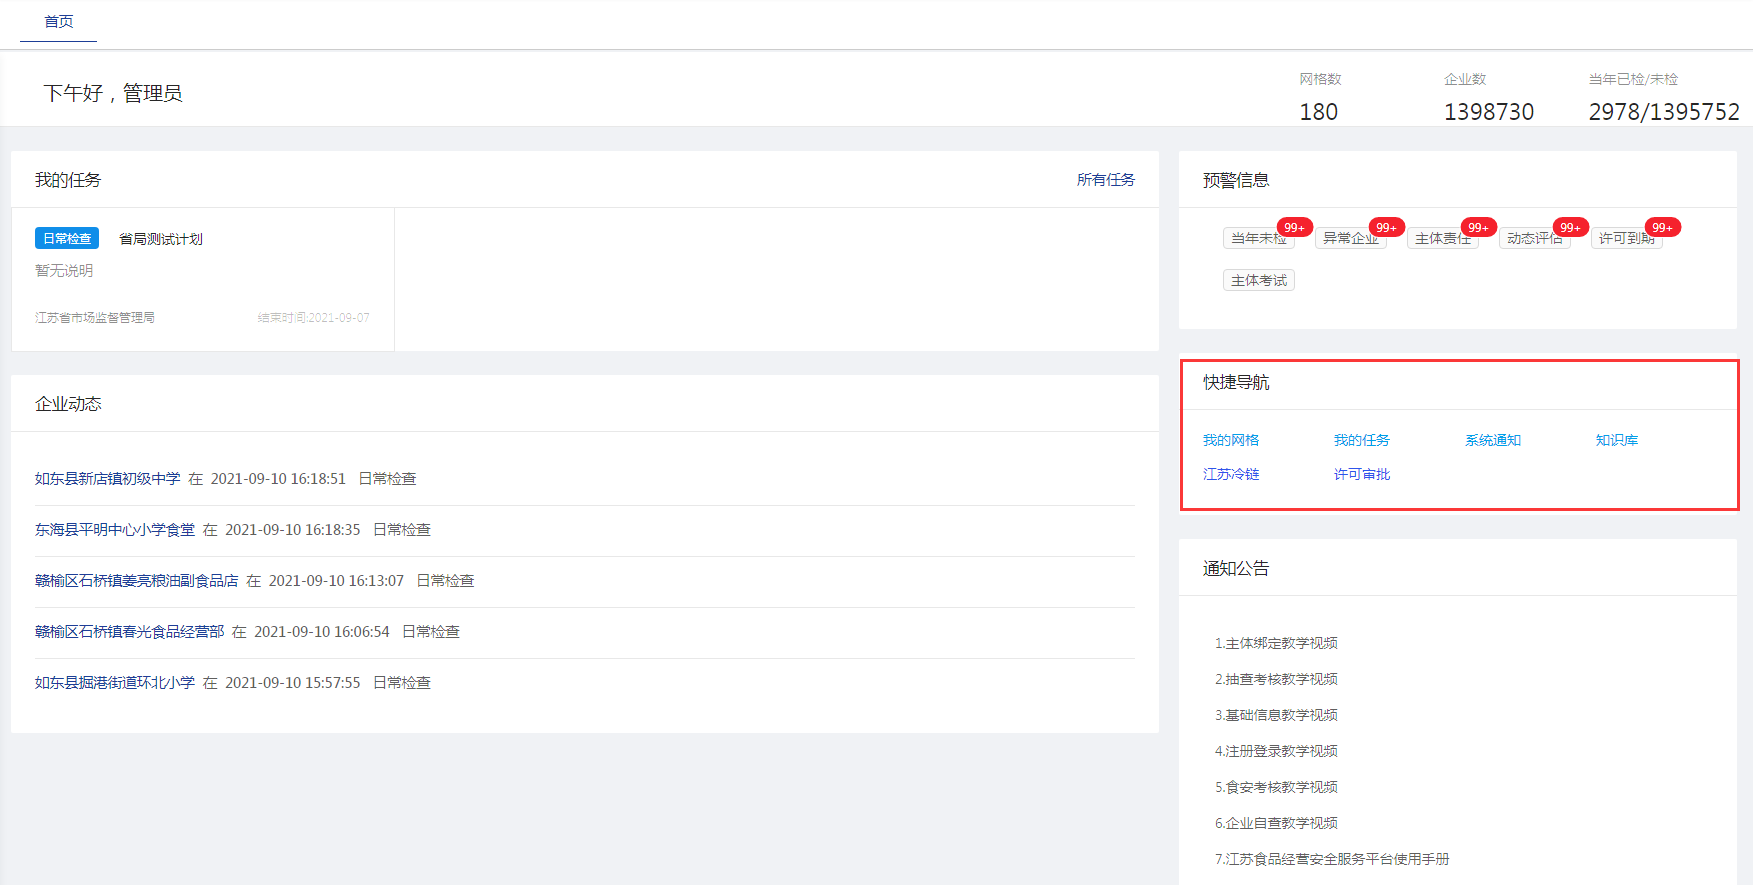Go to 我的网格 quick link

tap(1231, 440)
